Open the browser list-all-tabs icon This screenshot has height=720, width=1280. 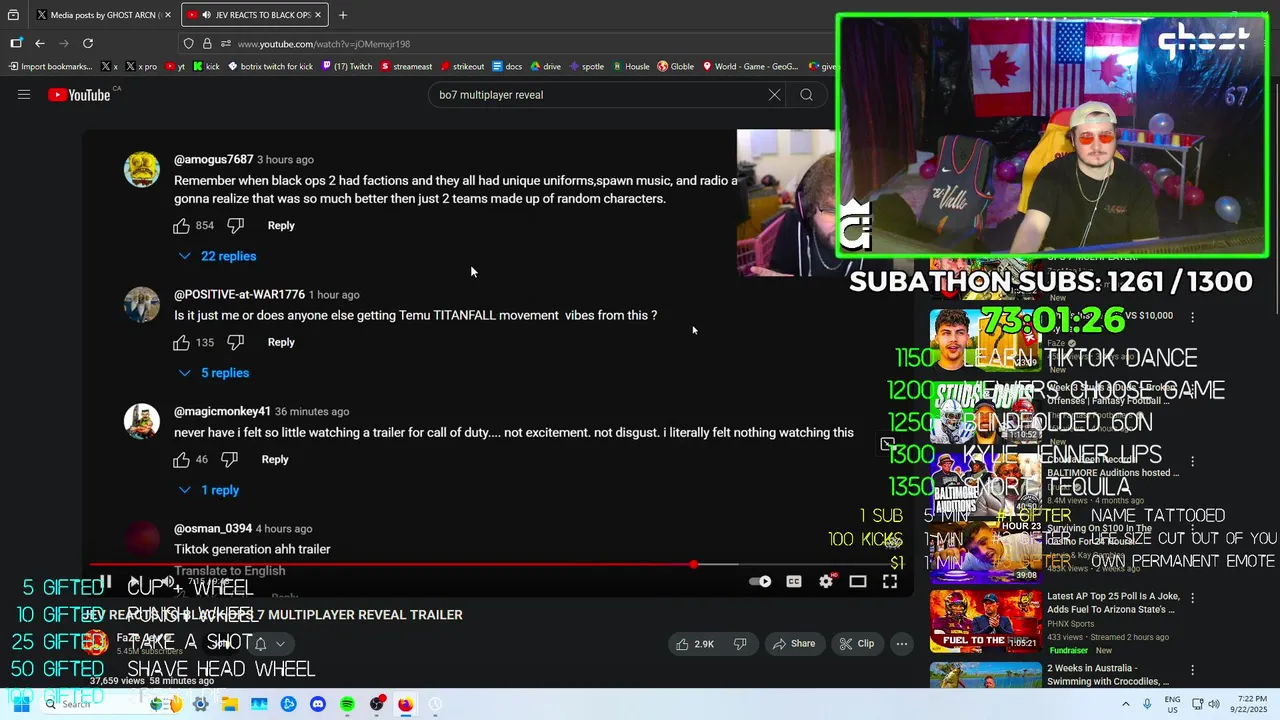[13, 15]
